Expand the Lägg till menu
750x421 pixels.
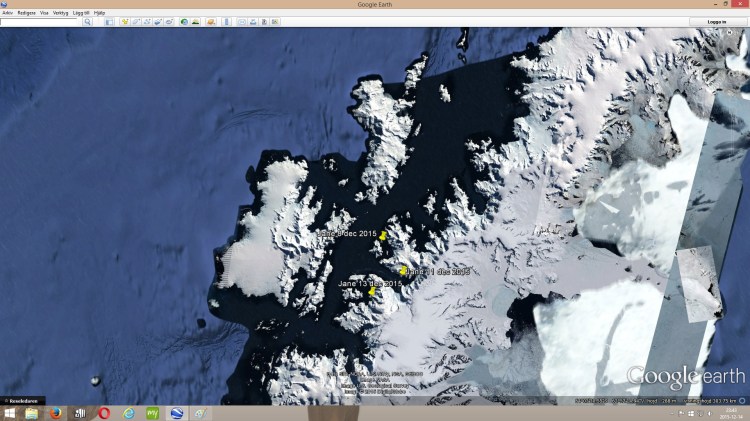[80, 13]
